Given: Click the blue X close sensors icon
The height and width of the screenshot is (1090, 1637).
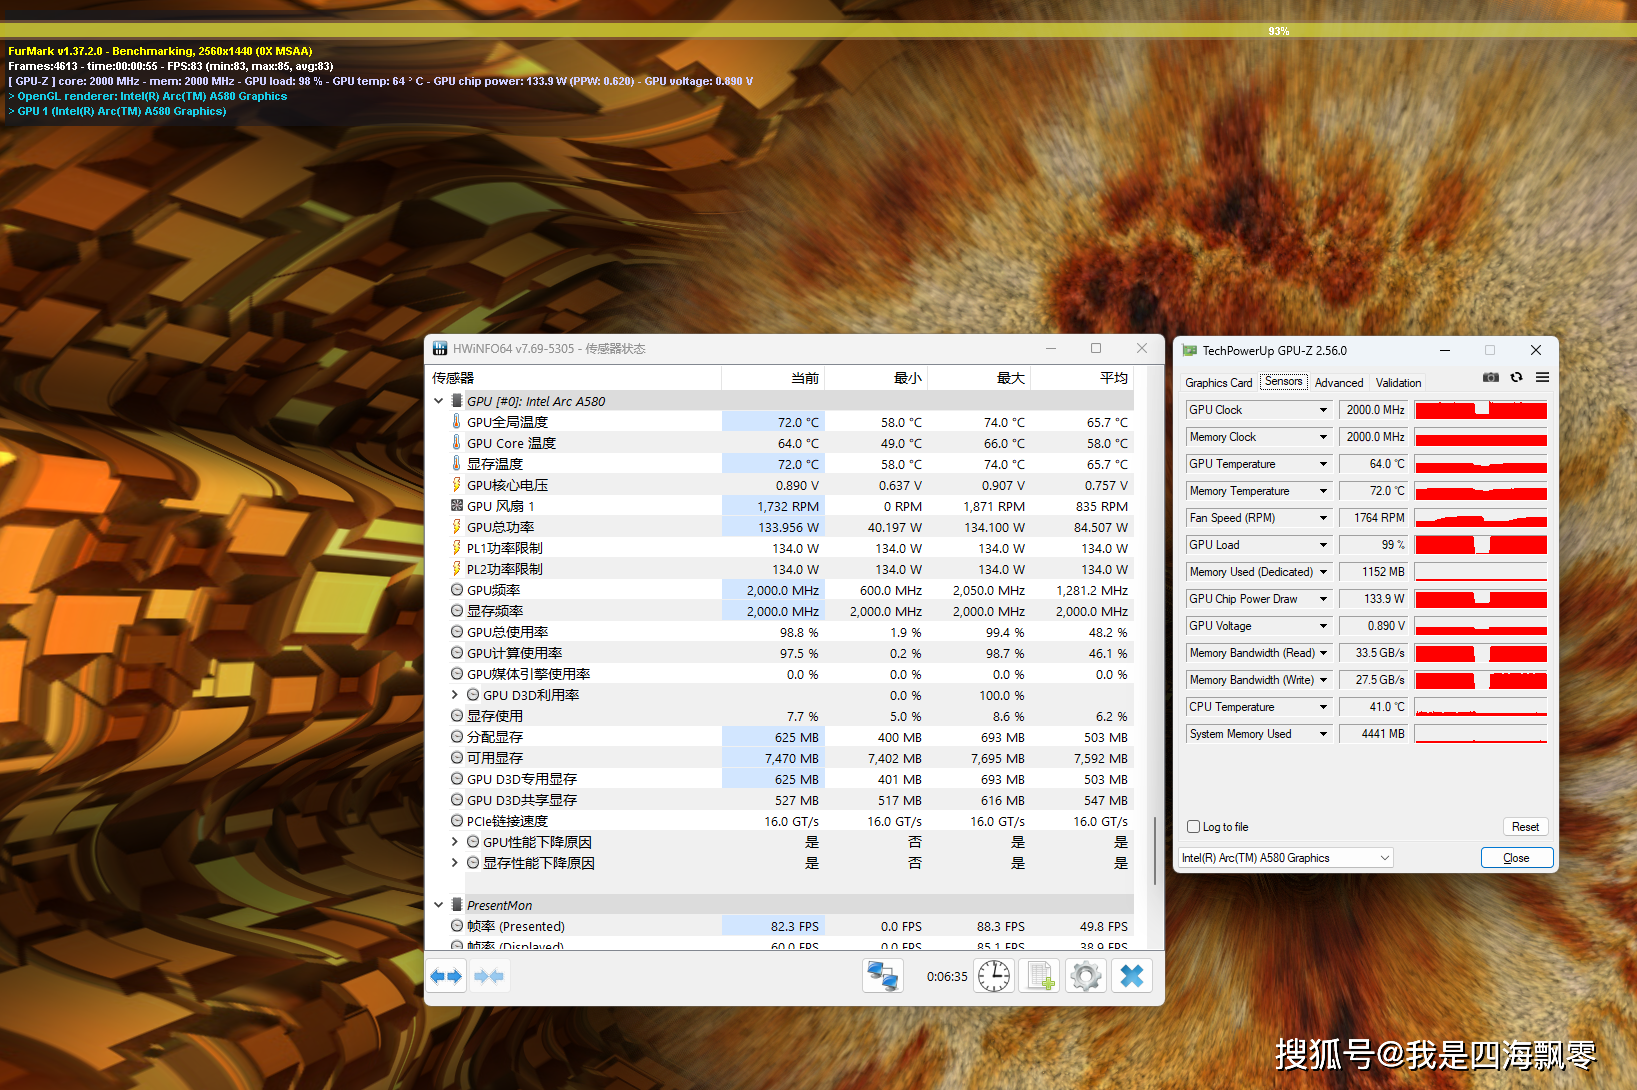Looking at the screenshot, I should pos(1132,976).
